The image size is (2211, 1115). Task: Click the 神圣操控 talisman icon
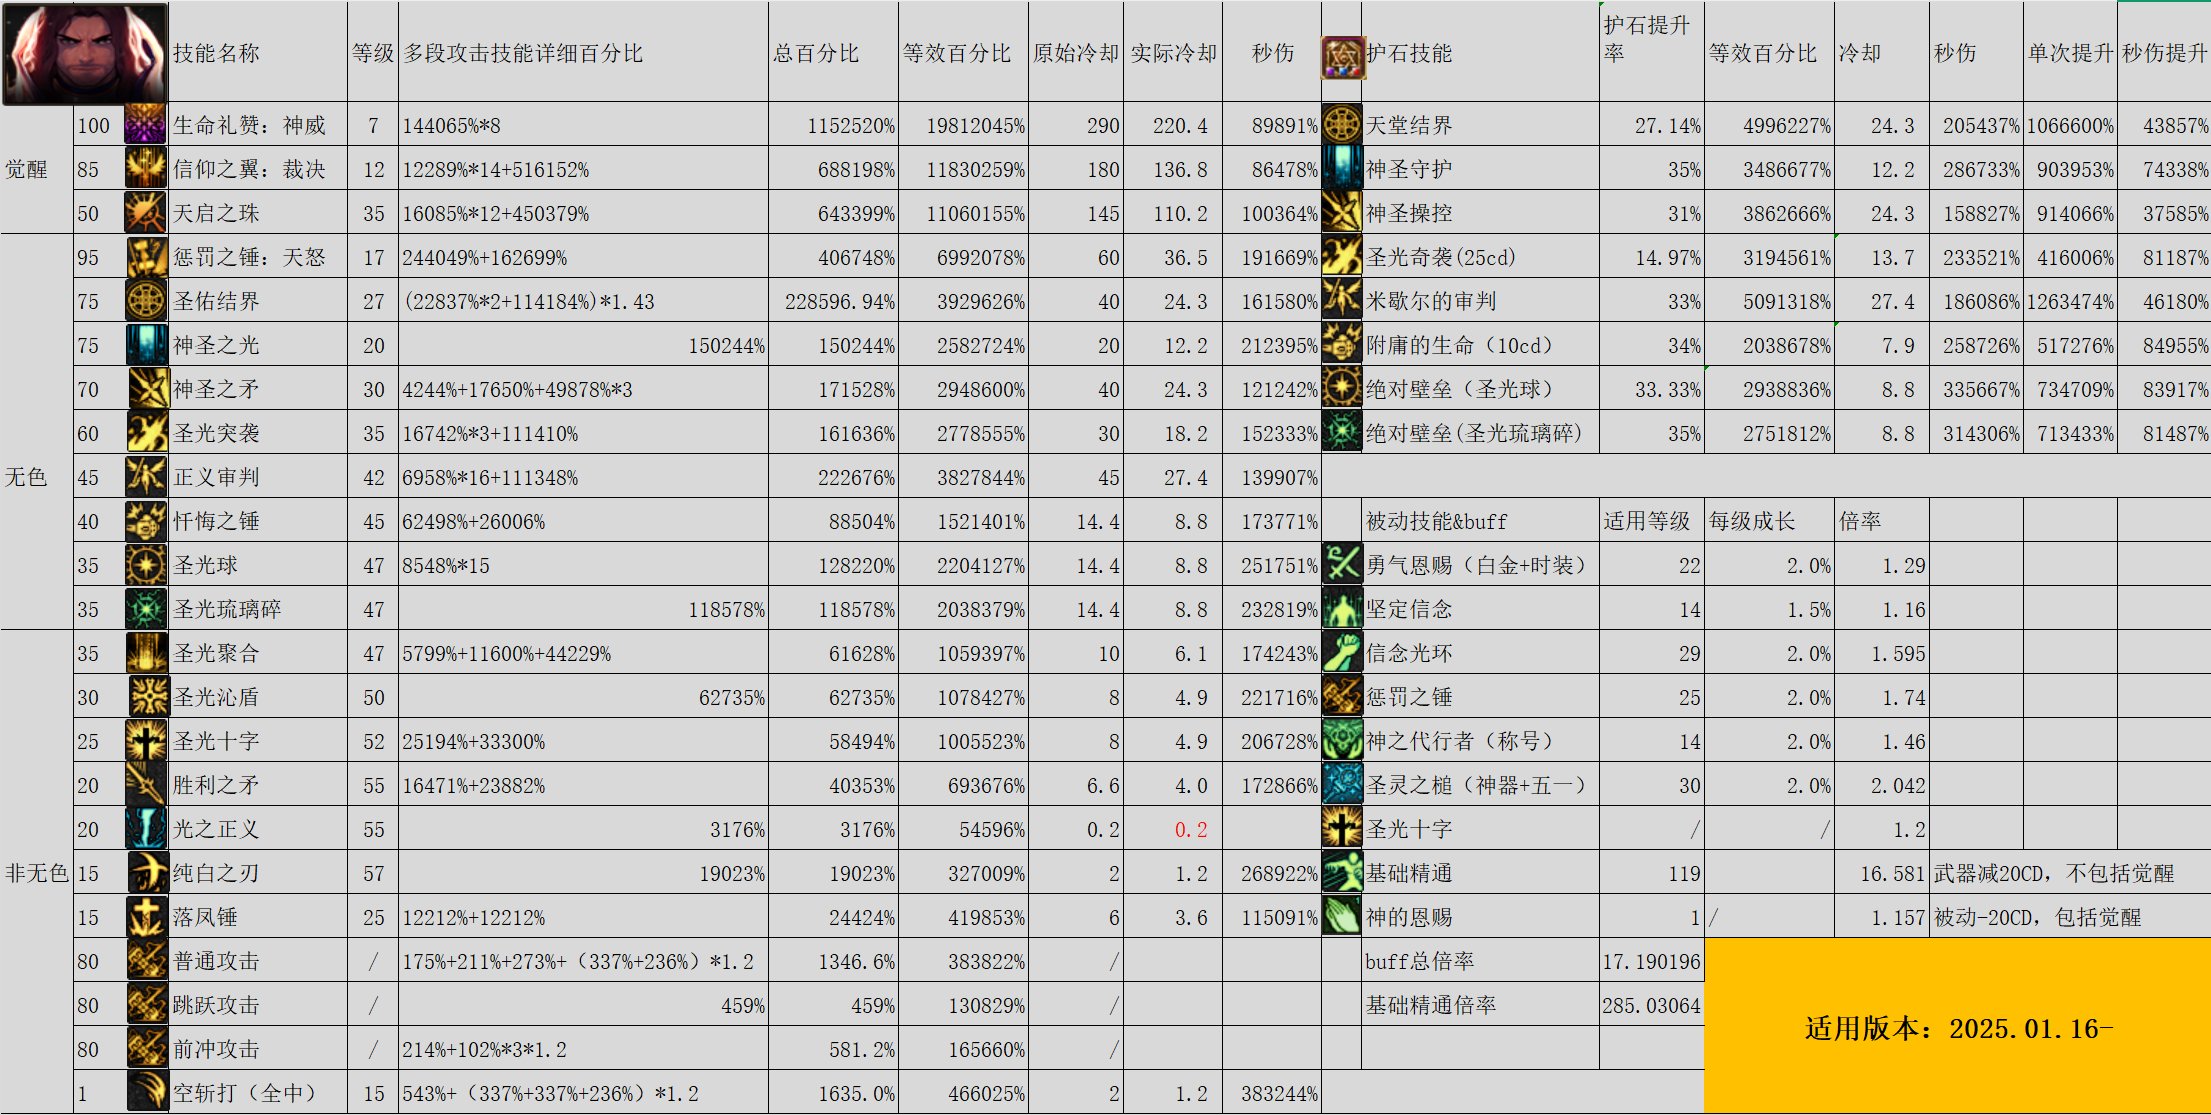pos(1342,213)
